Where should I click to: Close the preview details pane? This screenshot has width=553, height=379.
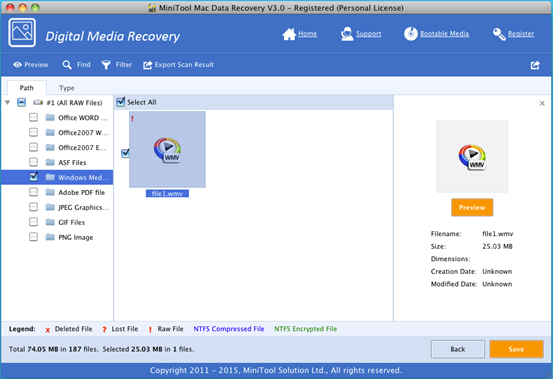[542, 103]
